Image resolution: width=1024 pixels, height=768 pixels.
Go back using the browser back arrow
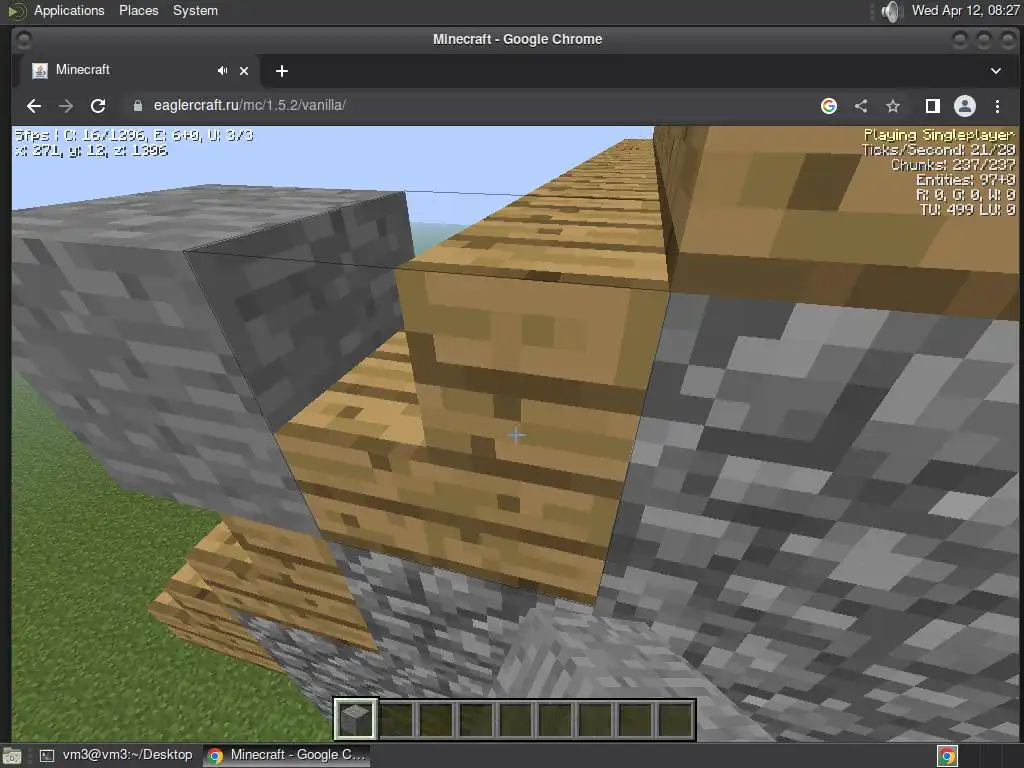(34, 106)
